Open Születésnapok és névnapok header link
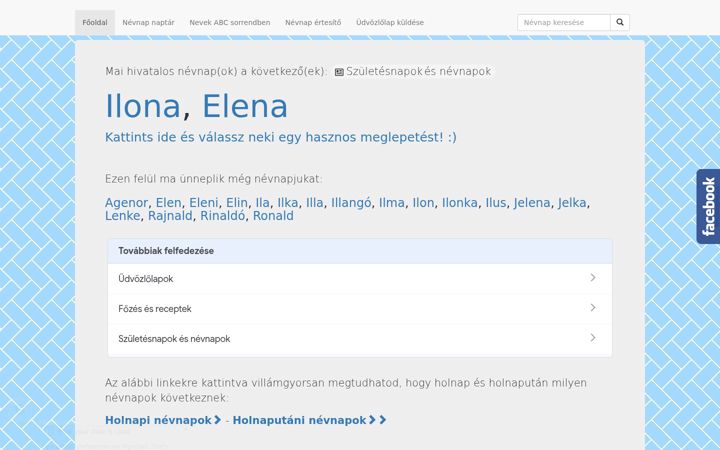Viewport: 720px width, 450px height. tap(418, 72)
